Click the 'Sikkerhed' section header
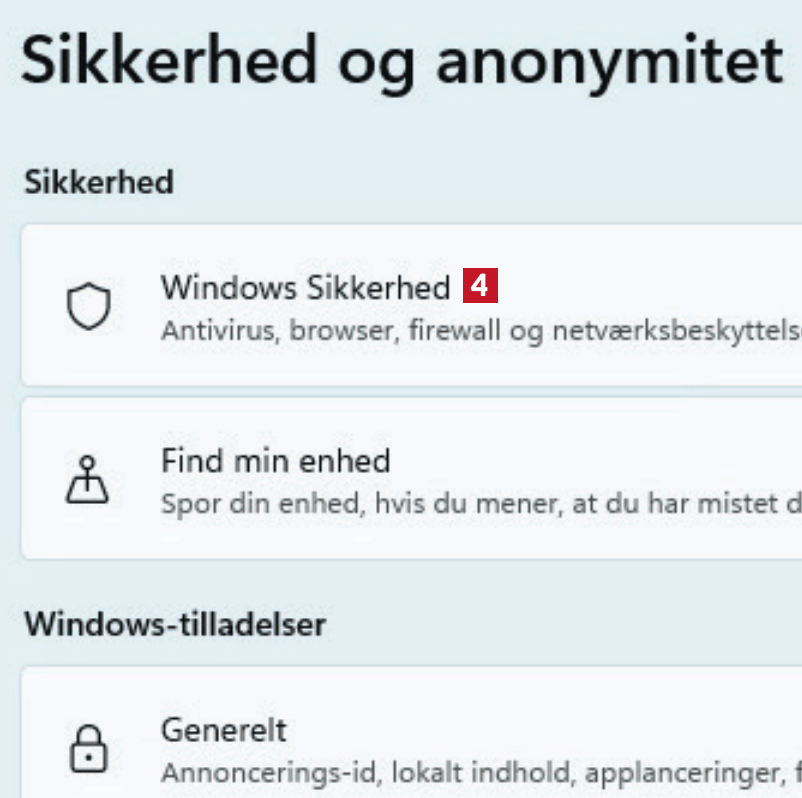 (98, 182)
